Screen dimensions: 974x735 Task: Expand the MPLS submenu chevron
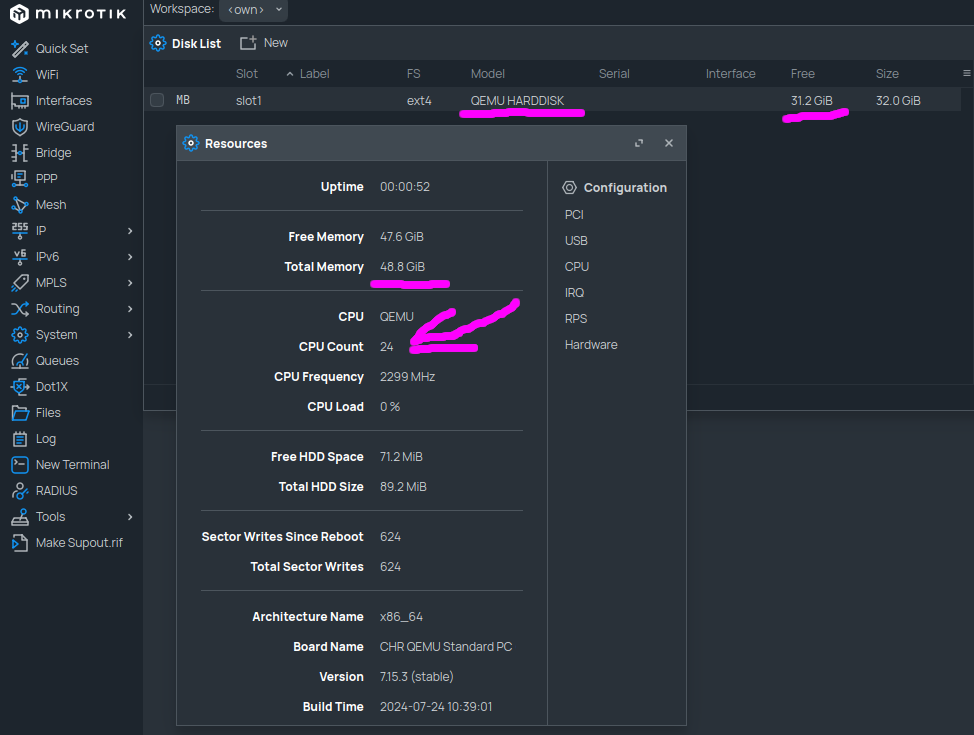130,283
